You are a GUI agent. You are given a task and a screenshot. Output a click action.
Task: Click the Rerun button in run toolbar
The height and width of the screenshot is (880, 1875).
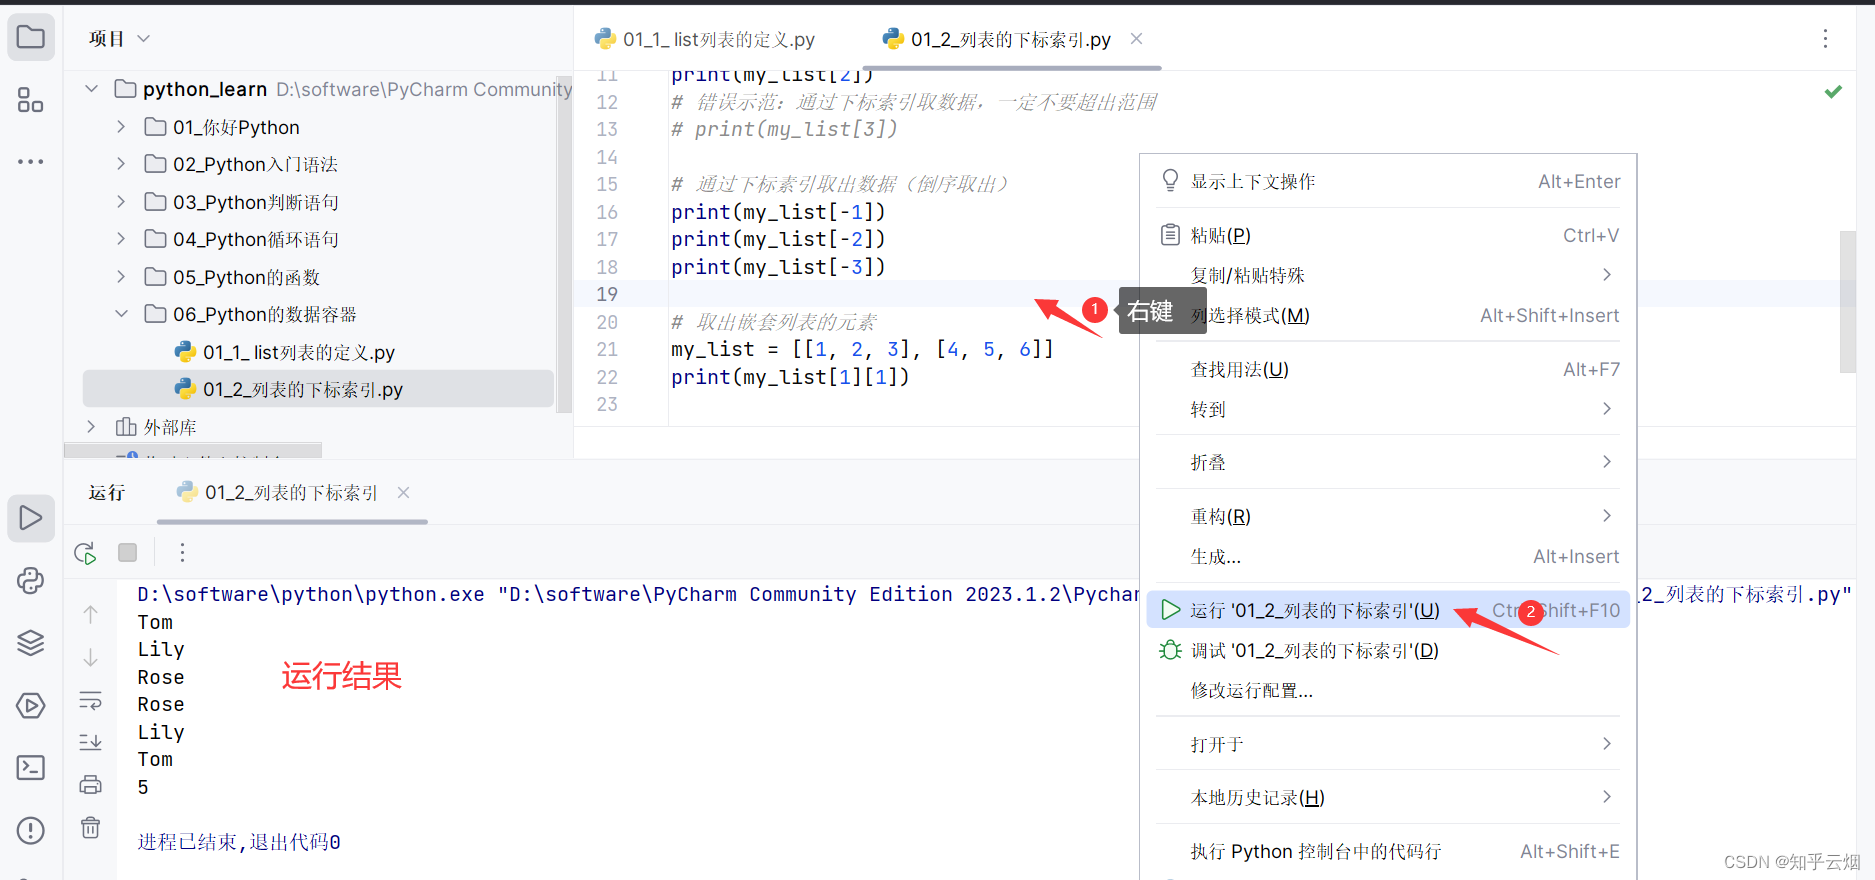86,553
